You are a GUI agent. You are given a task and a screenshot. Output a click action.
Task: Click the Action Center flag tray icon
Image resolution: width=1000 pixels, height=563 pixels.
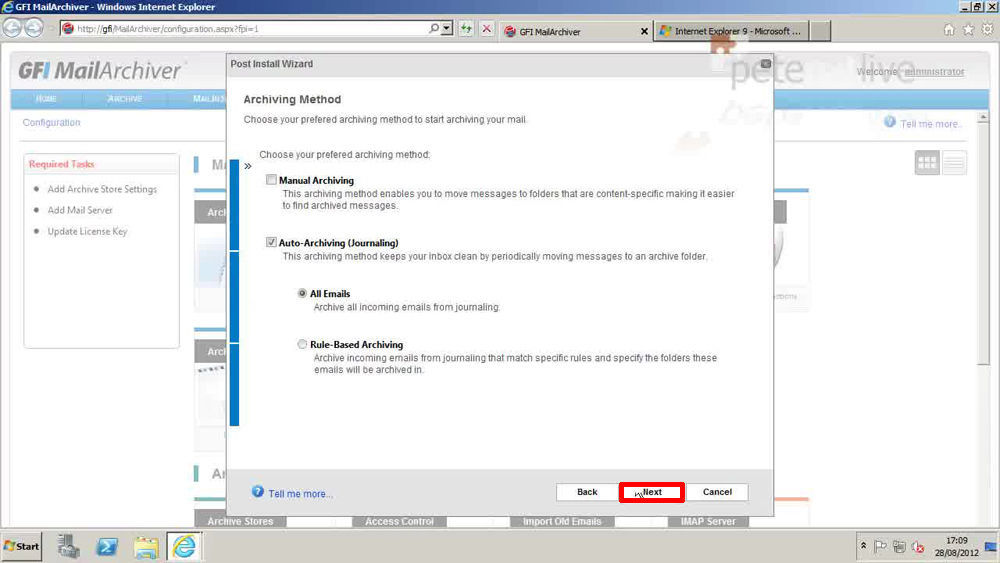[x=880, y=546]
